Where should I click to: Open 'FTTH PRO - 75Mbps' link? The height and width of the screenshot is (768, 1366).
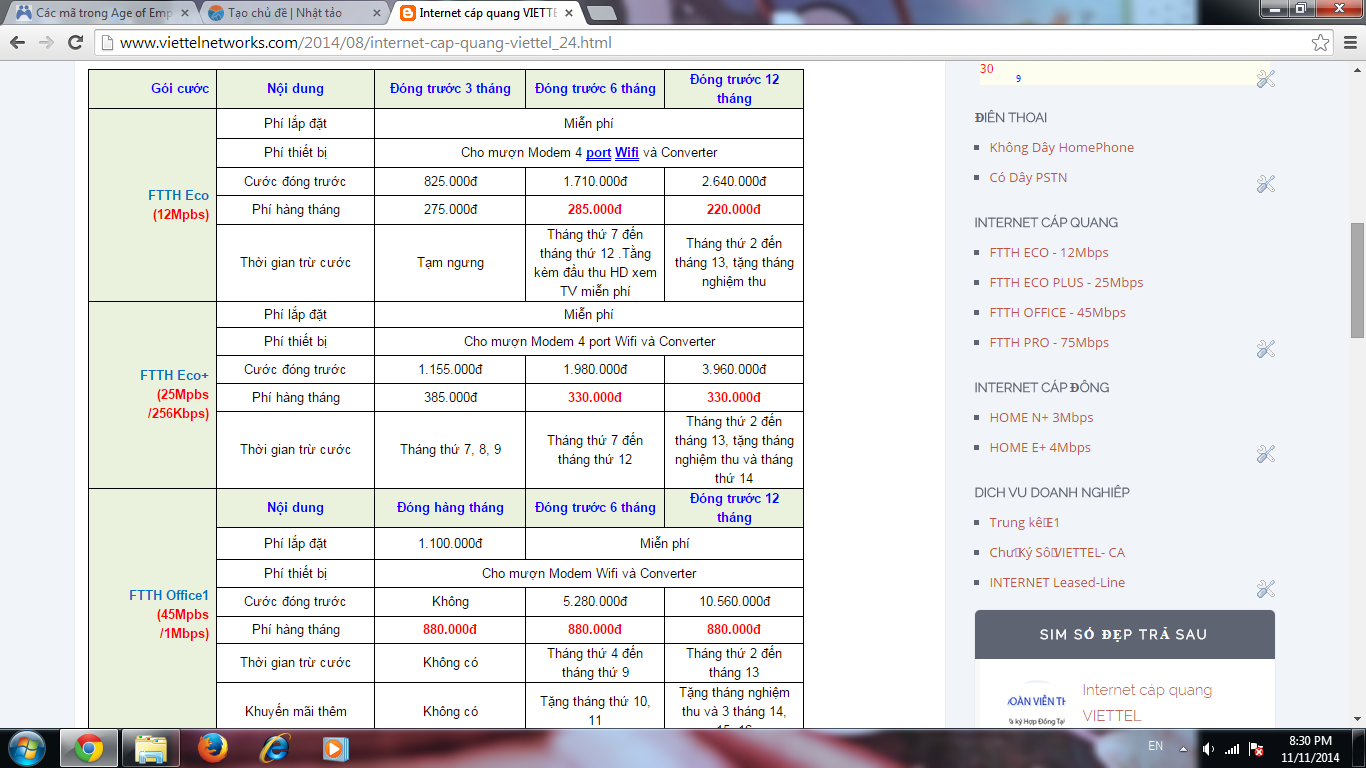pos(1049,342)
